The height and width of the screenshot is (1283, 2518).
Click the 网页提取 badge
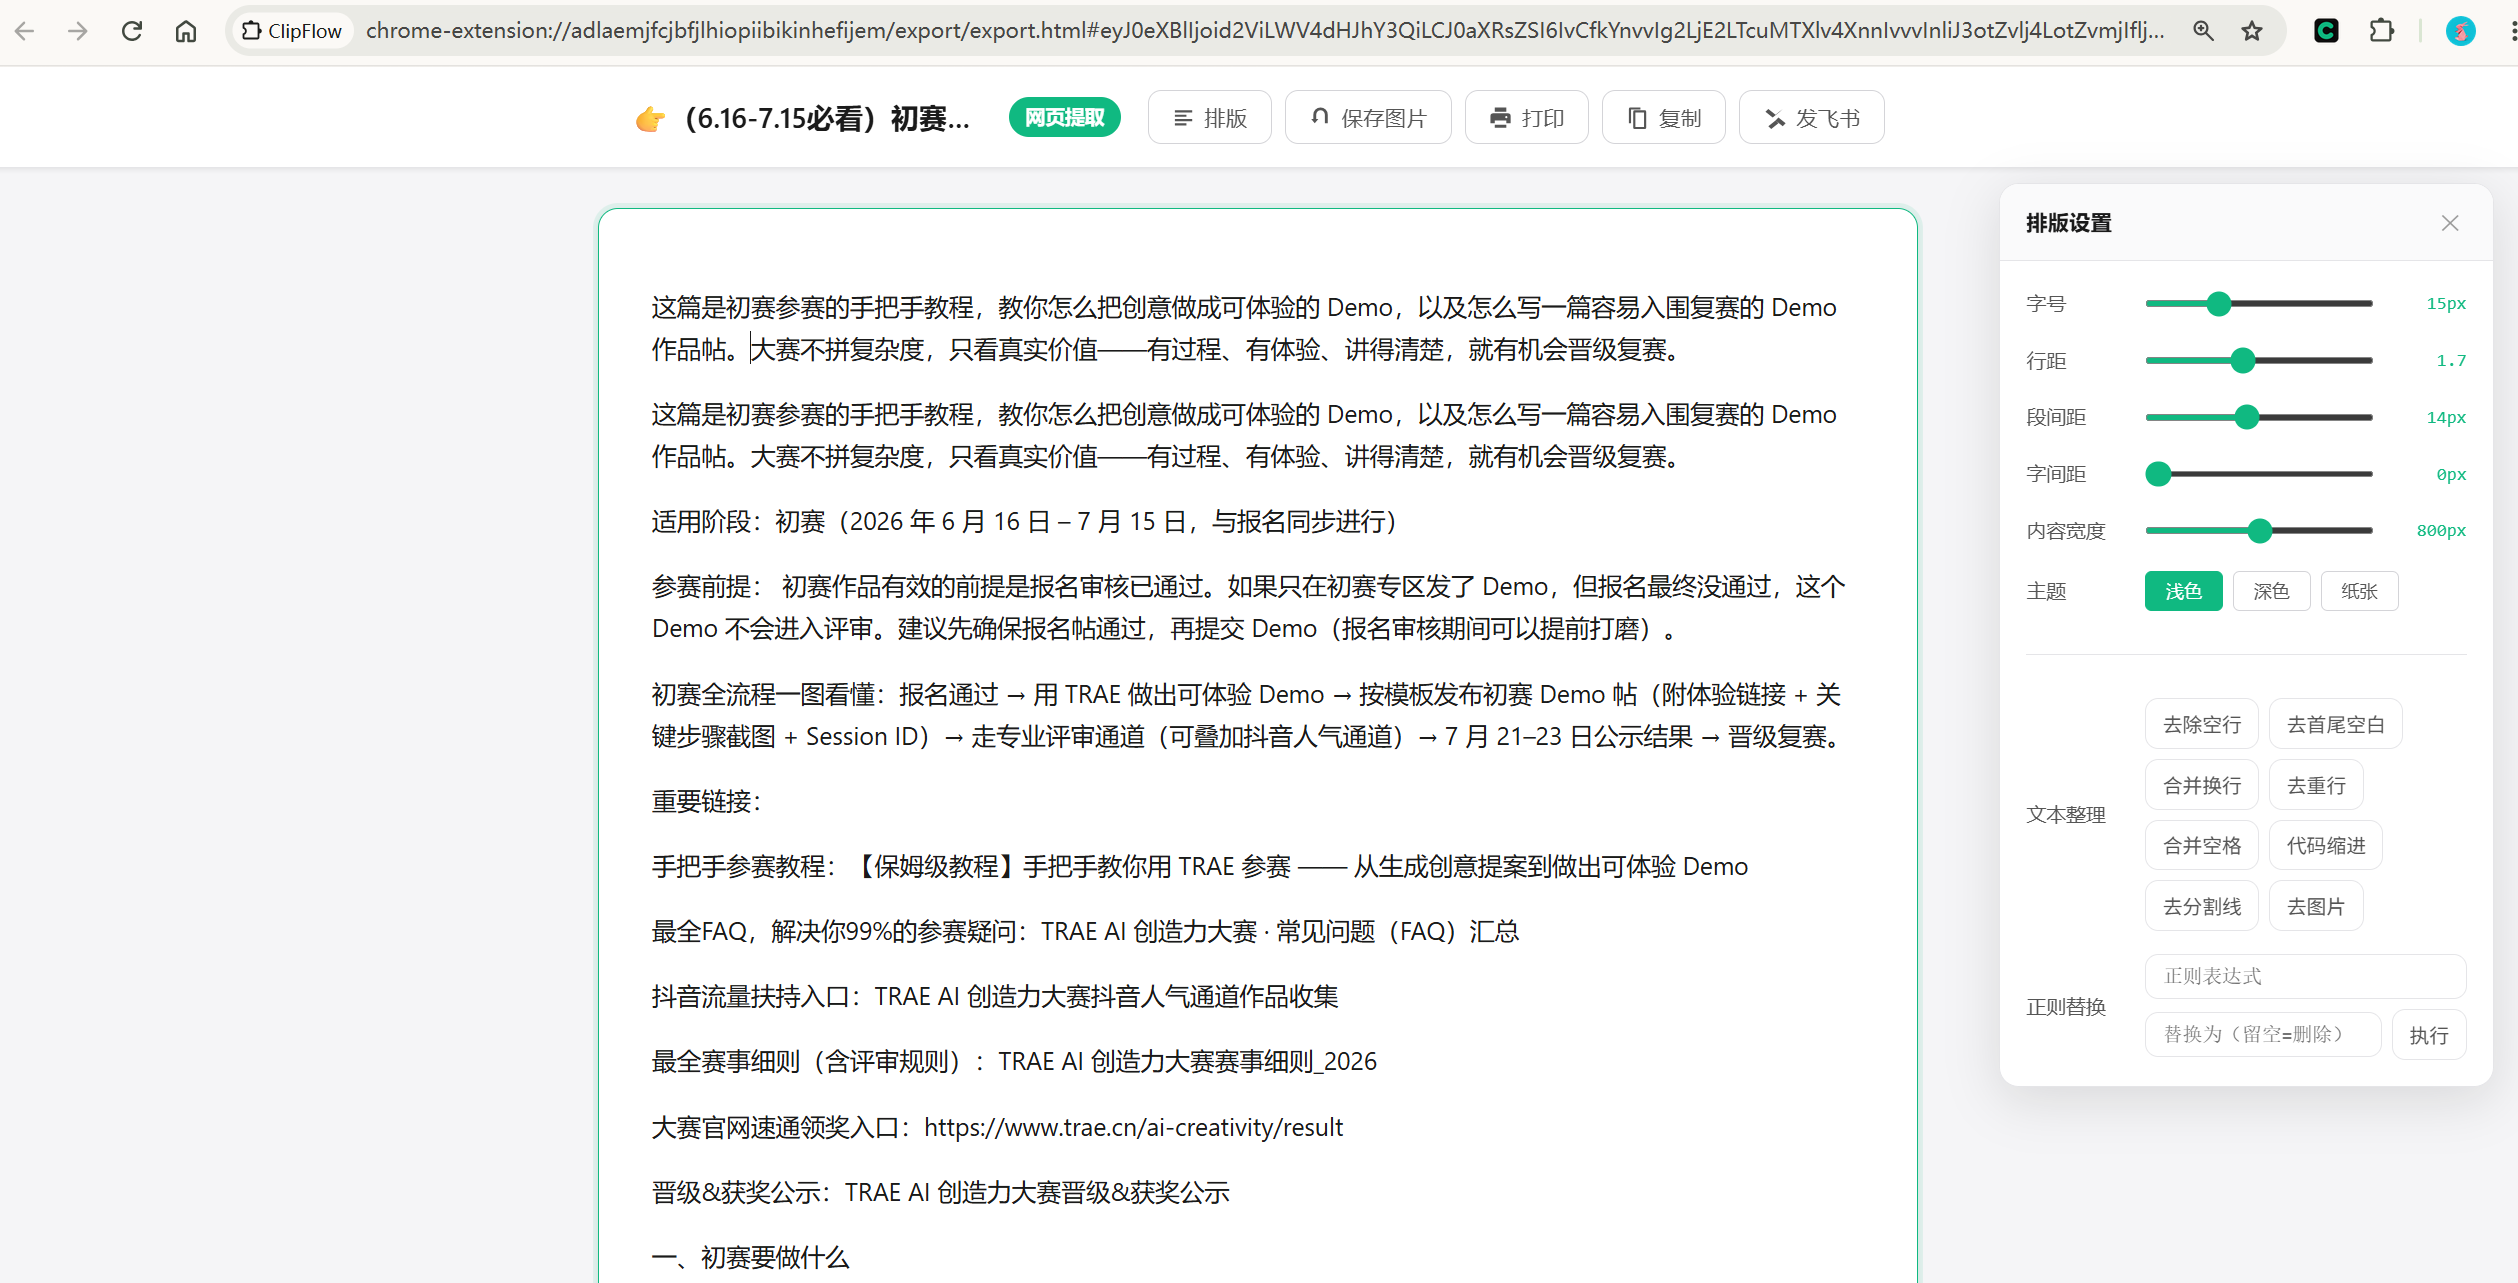[1064, 118]
